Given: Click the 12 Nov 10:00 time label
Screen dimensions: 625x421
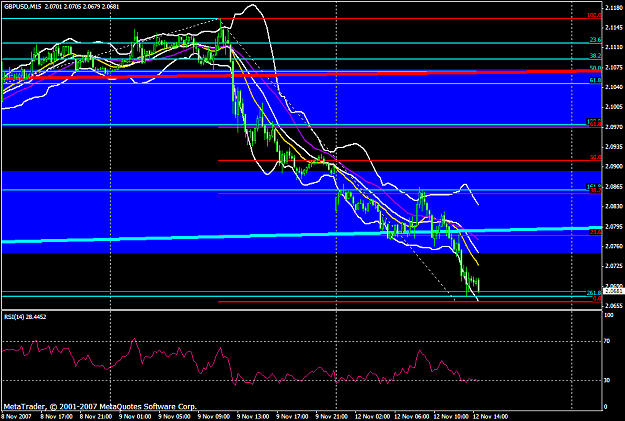Looking at the screenshot, I should (x=451, y=417).
